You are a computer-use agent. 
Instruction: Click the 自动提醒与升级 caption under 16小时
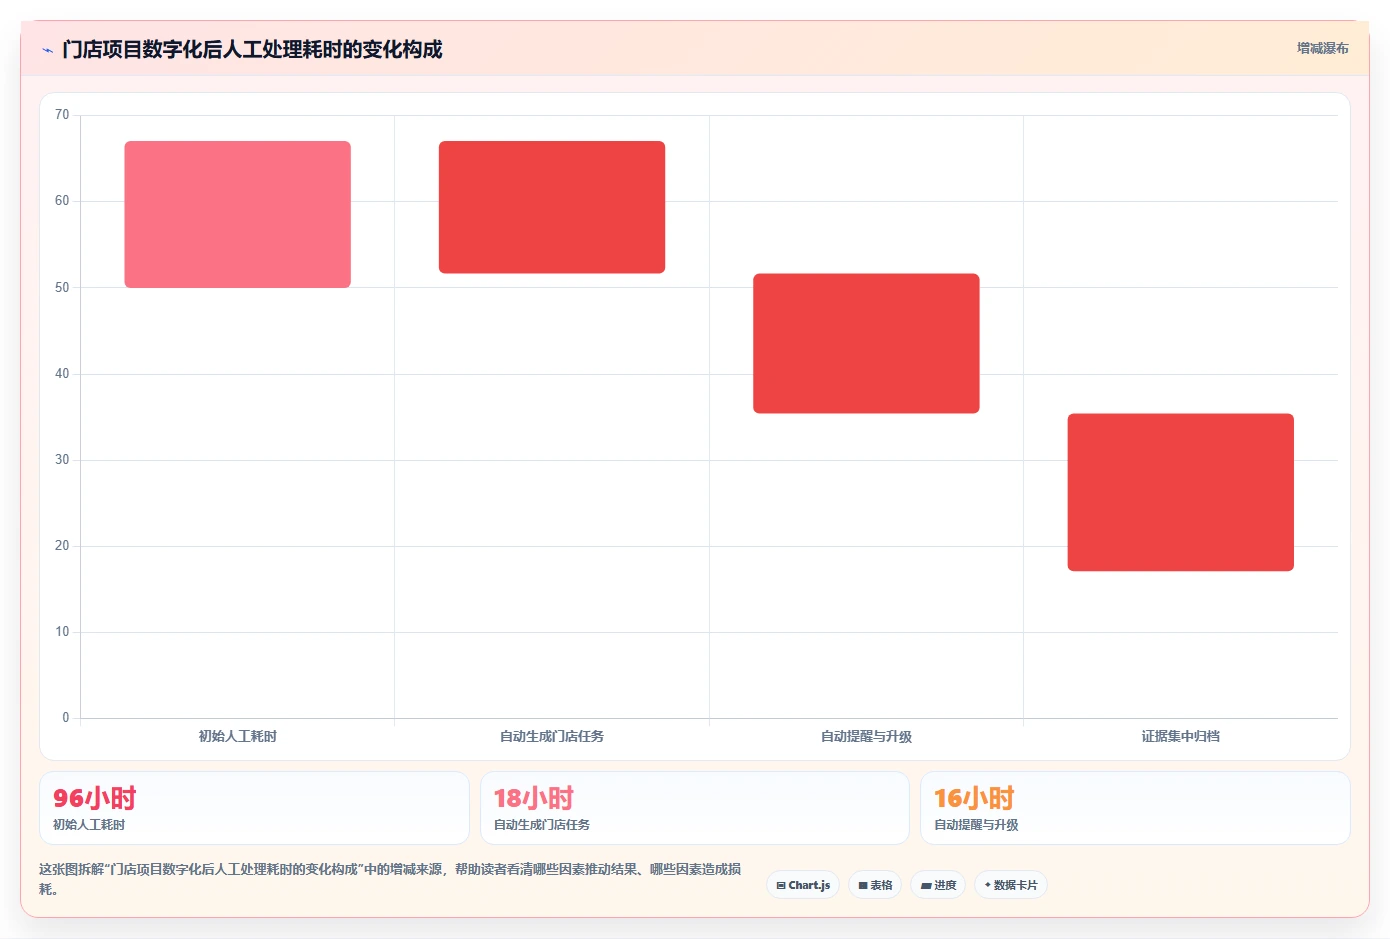976,825
